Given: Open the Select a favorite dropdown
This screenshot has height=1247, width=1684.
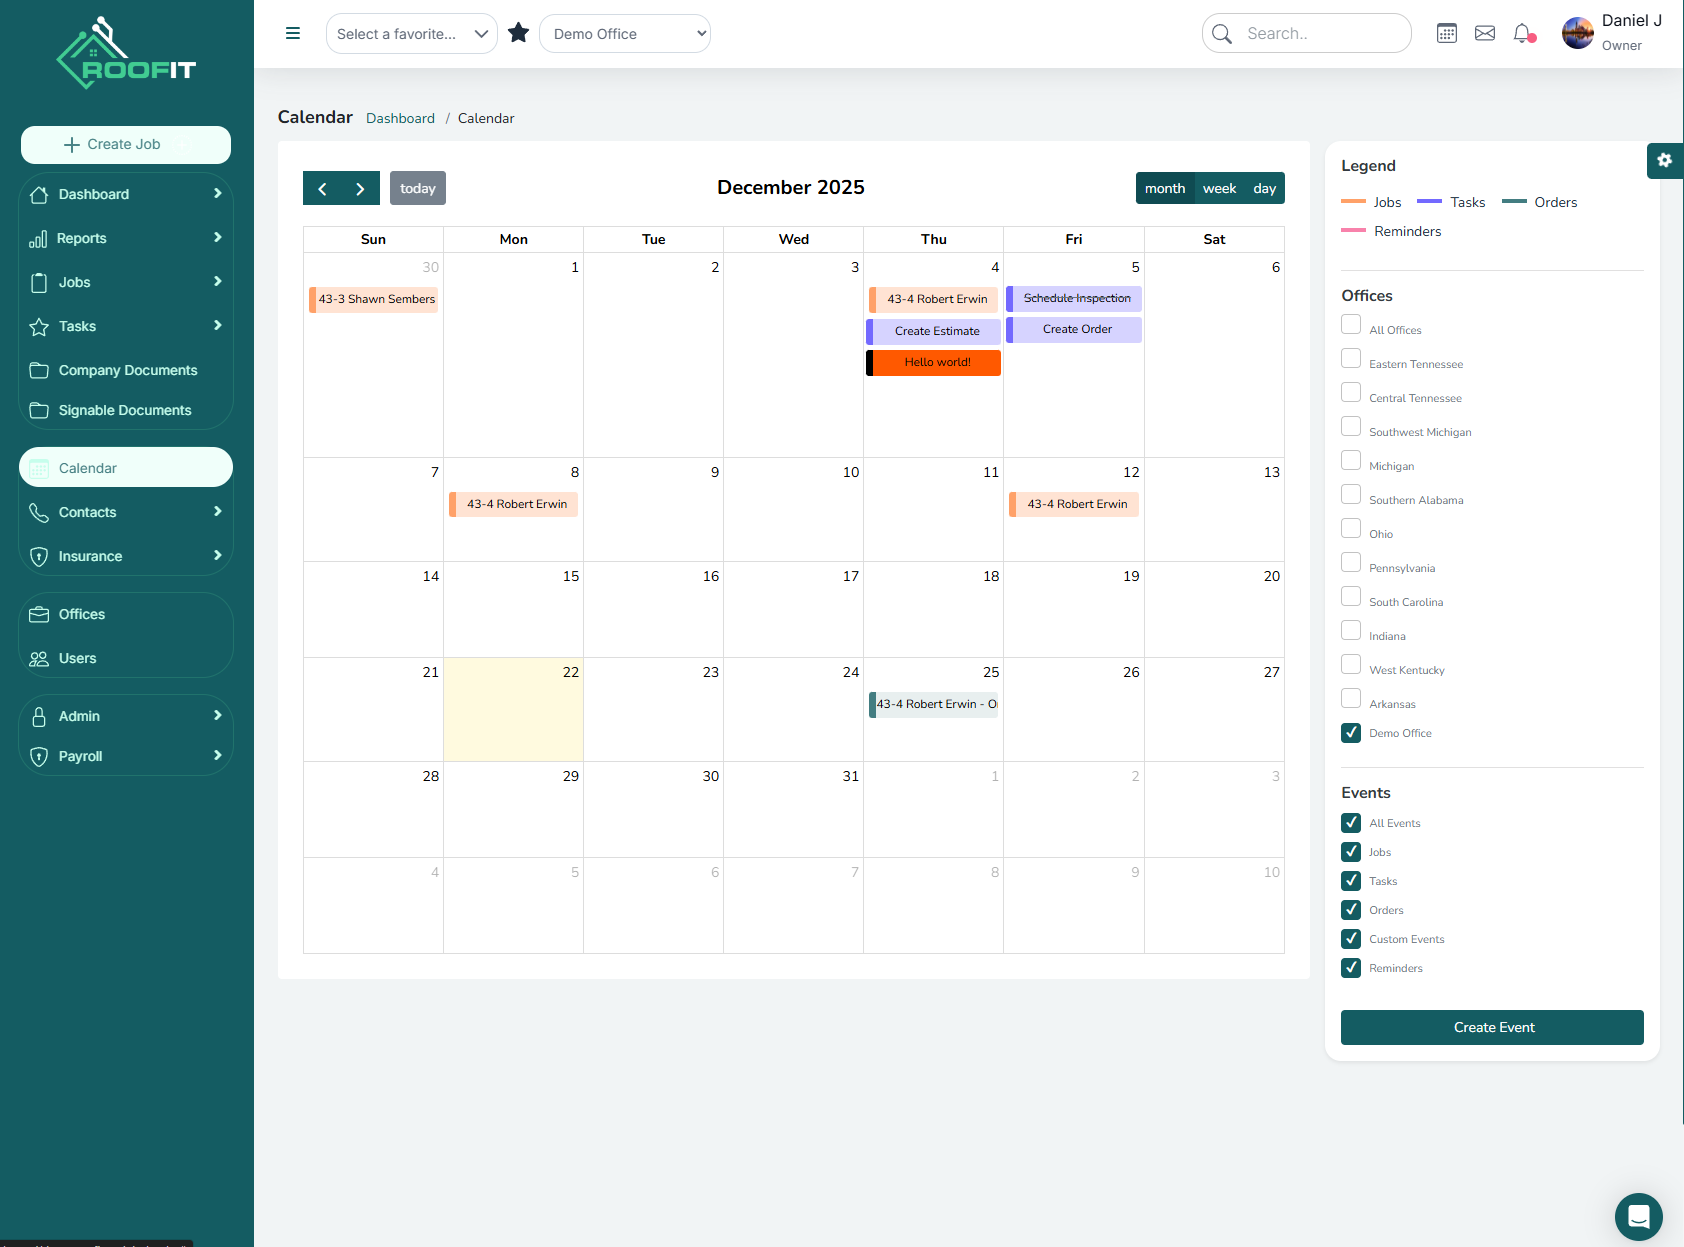Looking at the screenshot, I should pyautogui.click(x=411, y=33).
